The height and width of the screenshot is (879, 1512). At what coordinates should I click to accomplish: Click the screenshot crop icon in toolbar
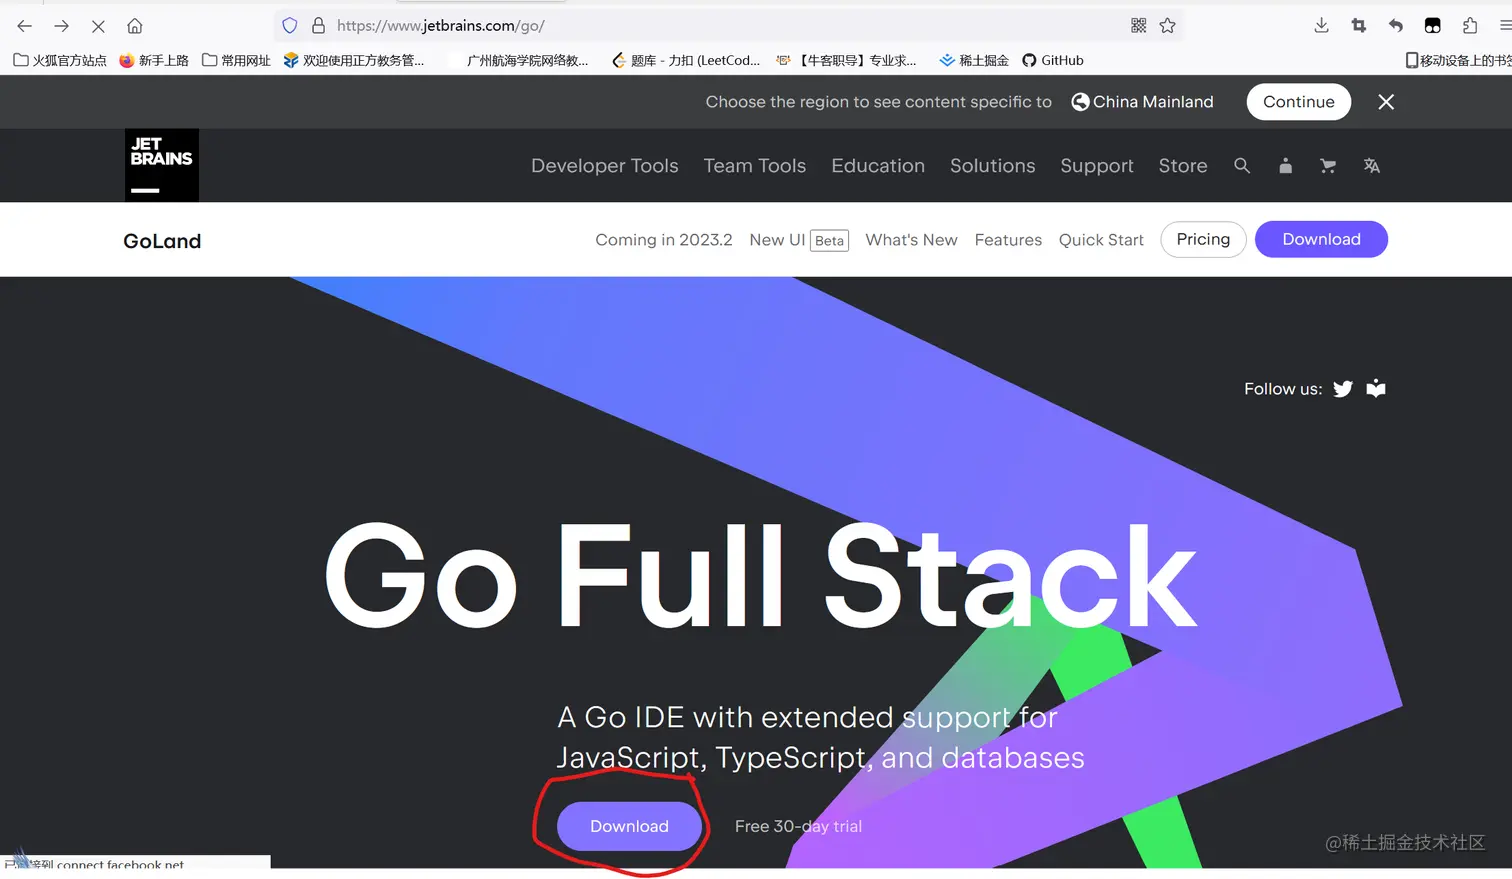pos(1358,26)
